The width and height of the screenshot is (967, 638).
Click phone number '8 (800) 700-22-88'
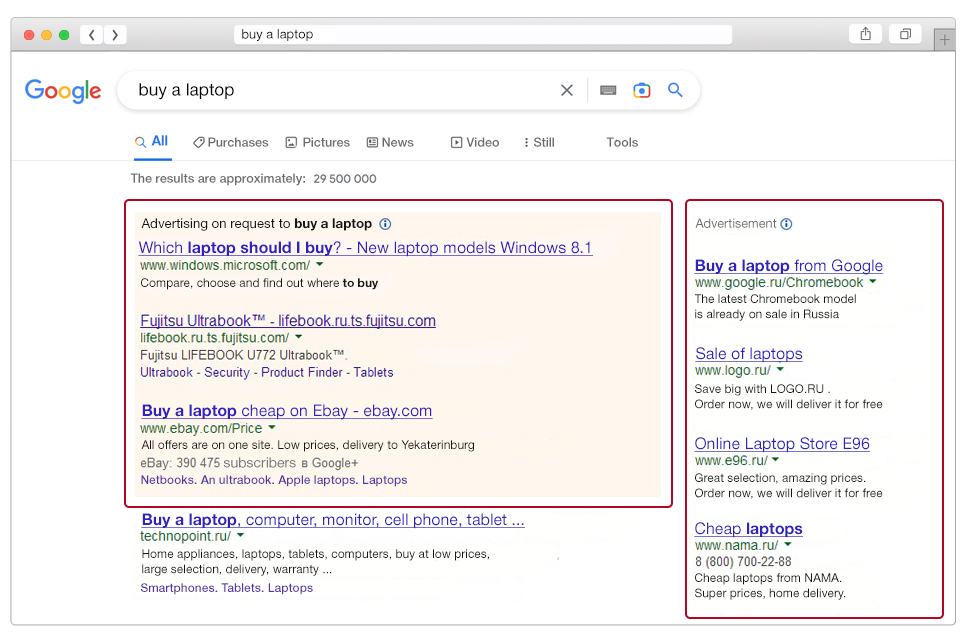tap(743, 562)
